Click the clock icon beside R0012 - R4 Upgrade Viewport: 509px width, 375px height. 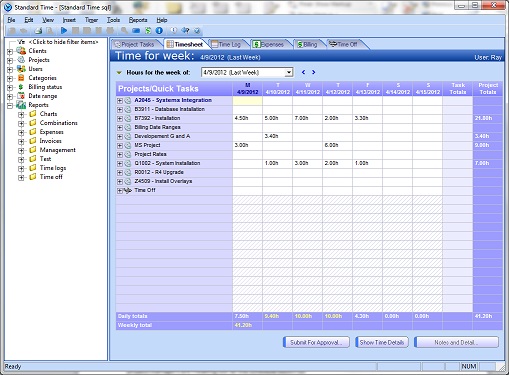click(128, 172)
